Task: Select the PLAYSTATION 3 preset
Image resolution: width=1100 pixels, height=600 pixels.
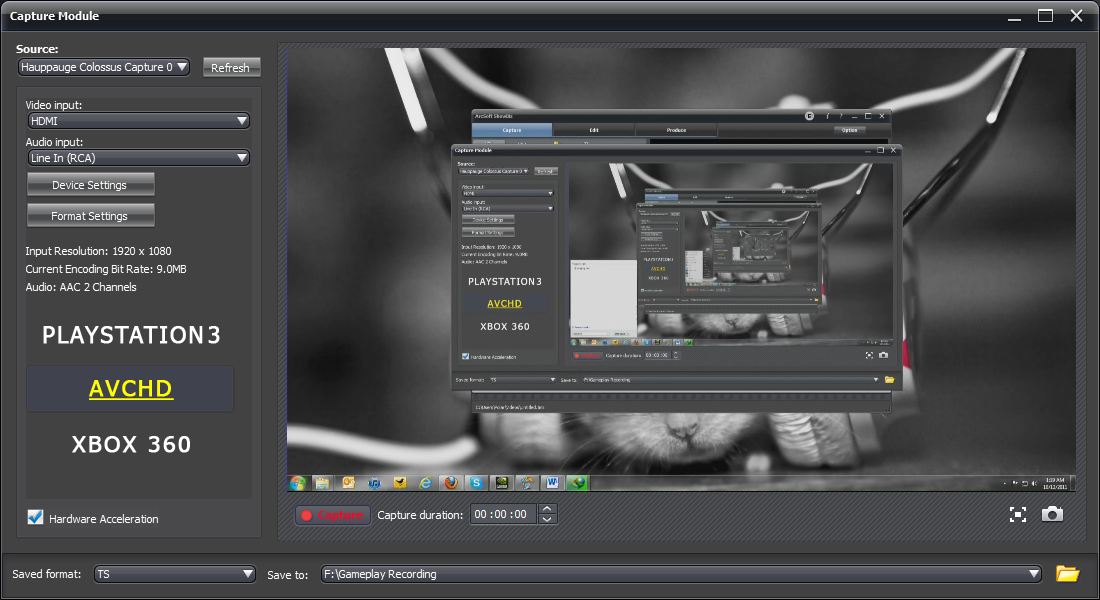Action: pos(131,335)
